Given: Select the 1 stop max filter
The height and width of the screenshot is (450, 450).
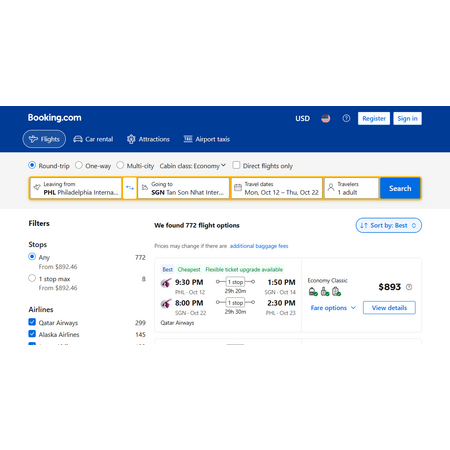Looking at the screenshot, I should 32,278.
